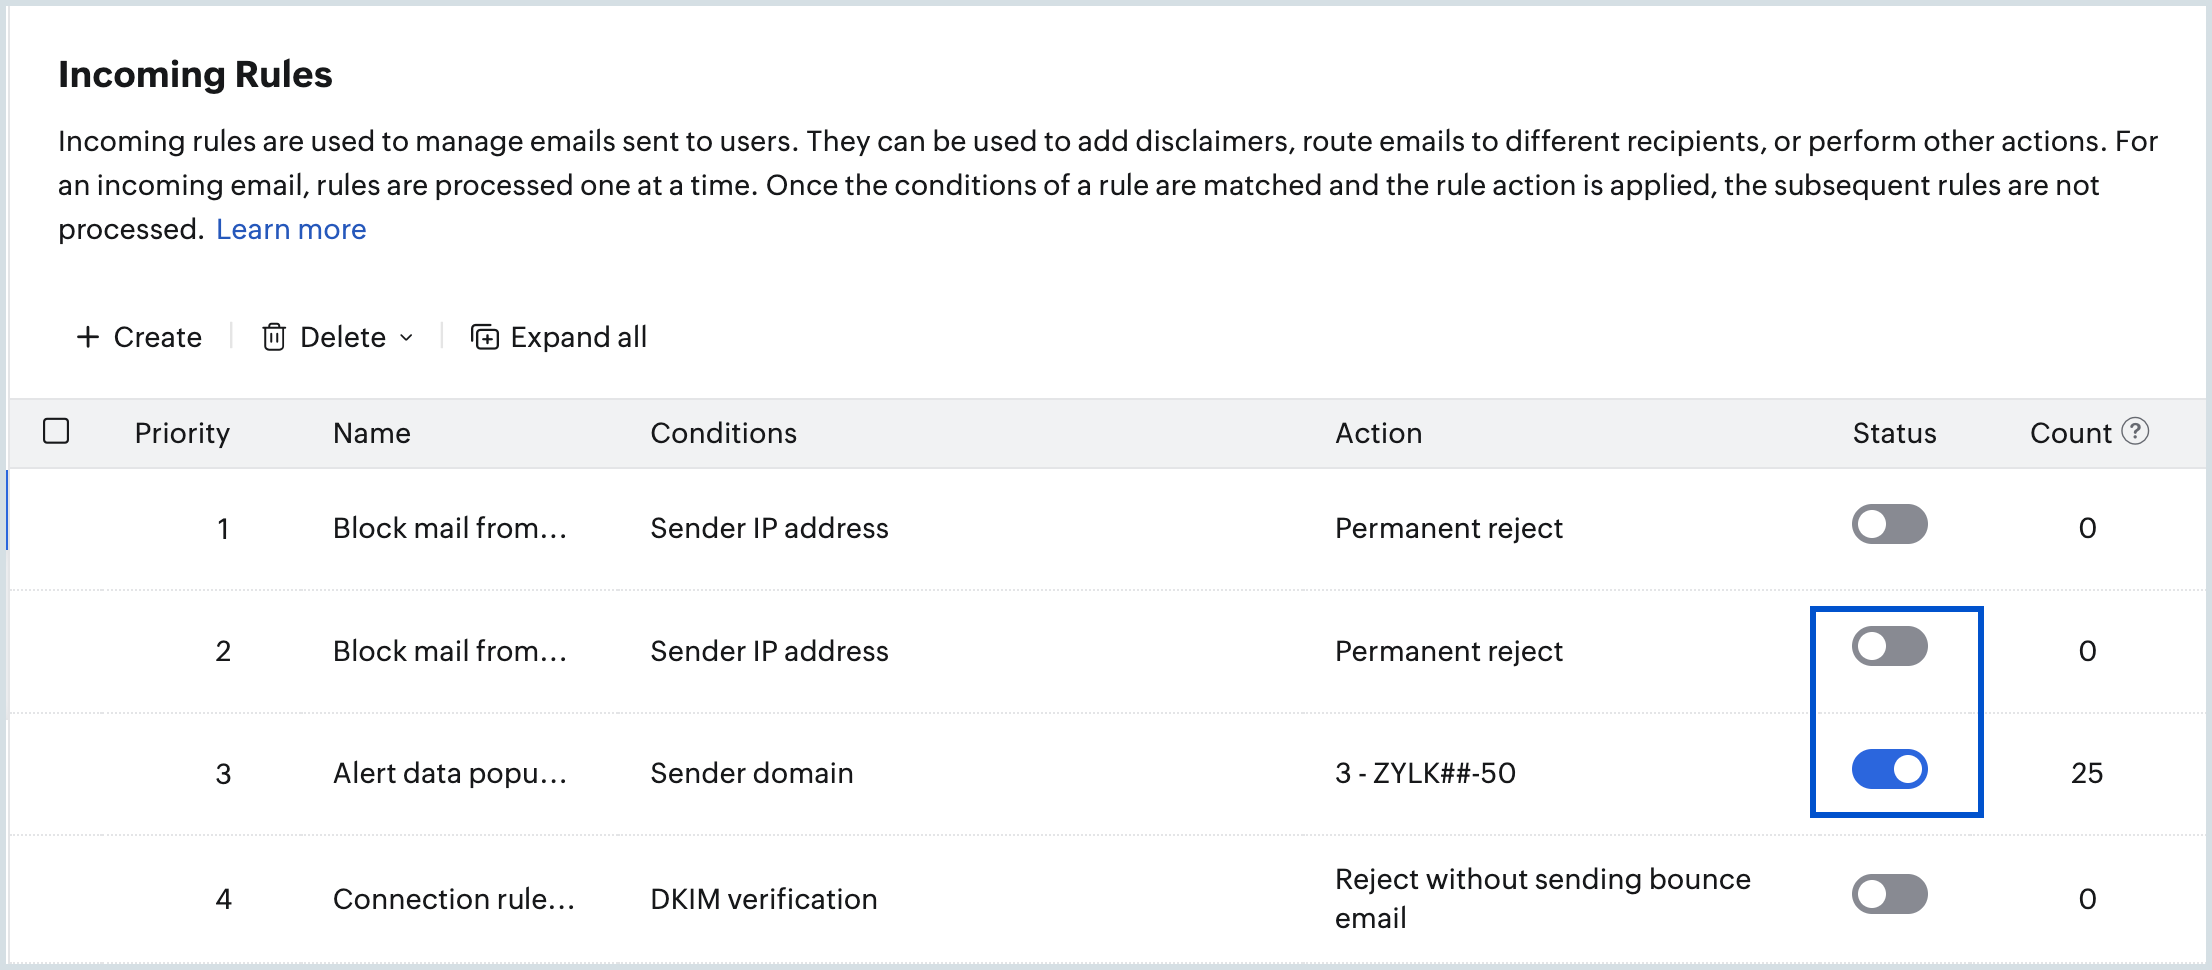Click the Name column header
The image size is (2212, 970).
(x=372, y=433)
